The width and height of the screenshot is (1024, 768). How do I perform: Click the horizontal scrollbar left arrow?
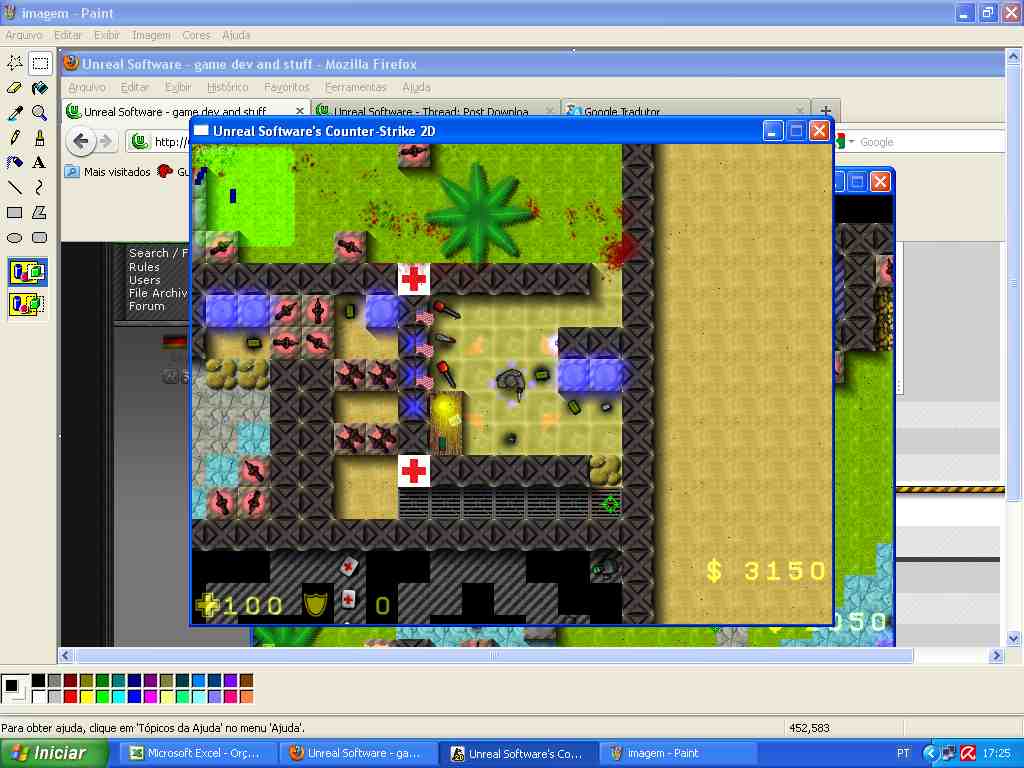point(65,655)
